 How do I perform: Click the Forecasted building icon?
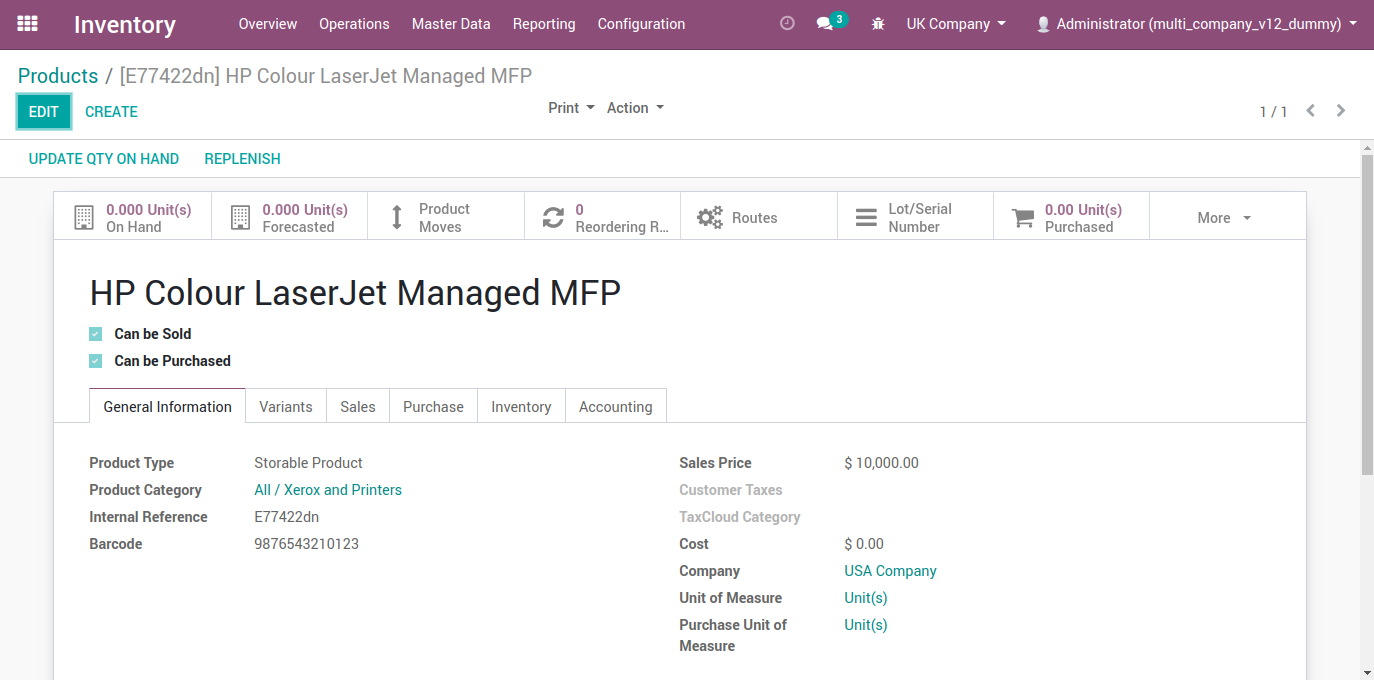pyautogui.click(x=240, y=218)
